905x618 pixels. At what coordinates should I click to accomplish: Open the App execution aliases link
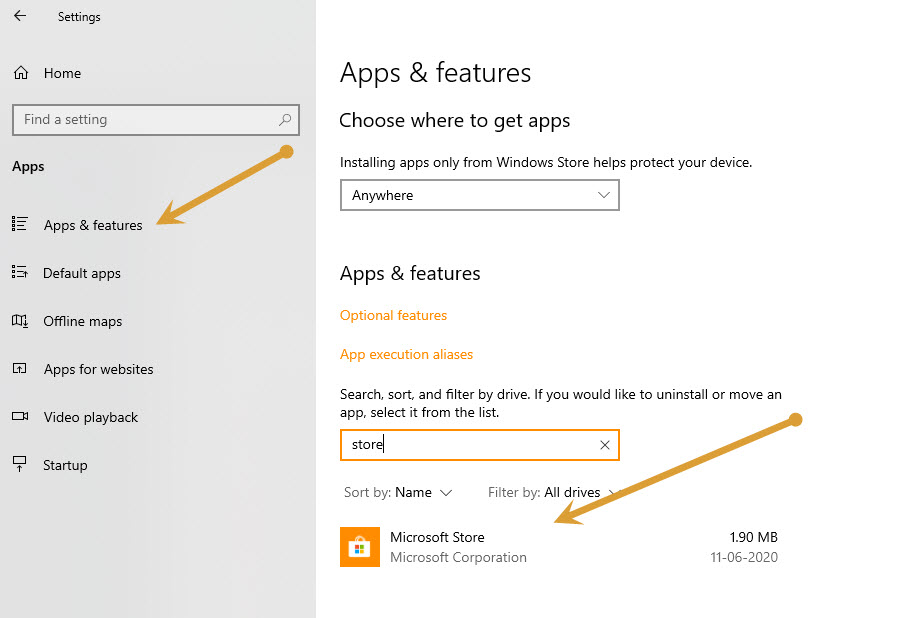pos(406,354)
